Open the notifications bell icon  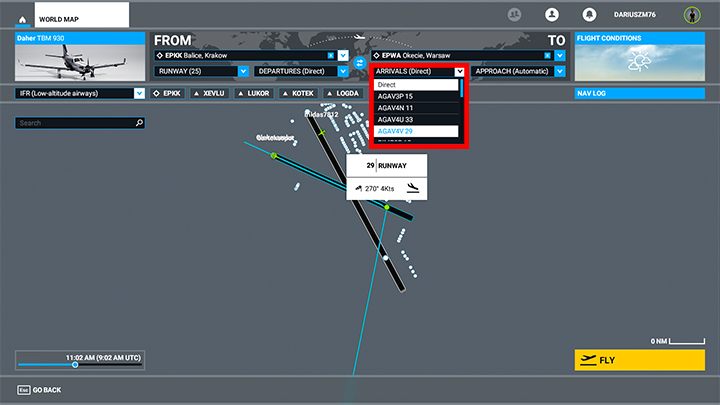pos(590,15)
